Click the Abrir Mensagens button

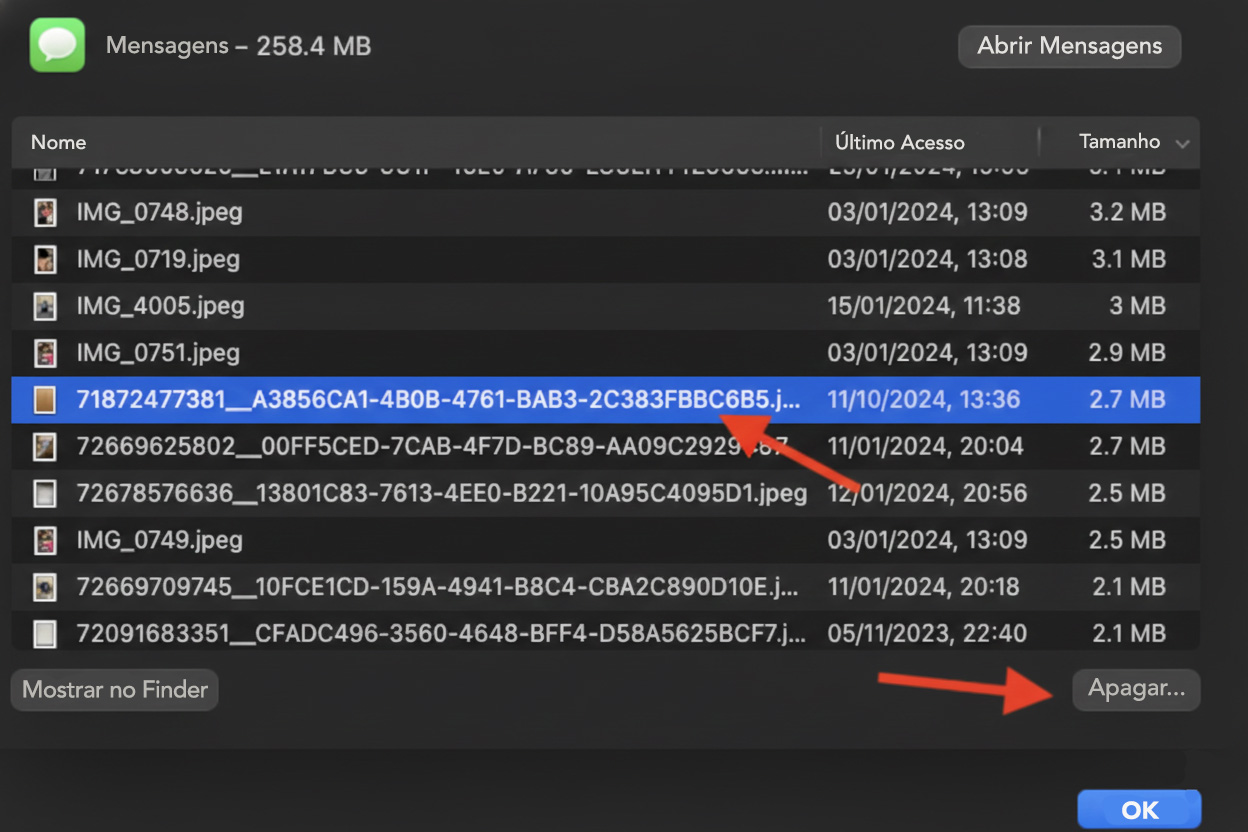click(x=1069, y=46)
